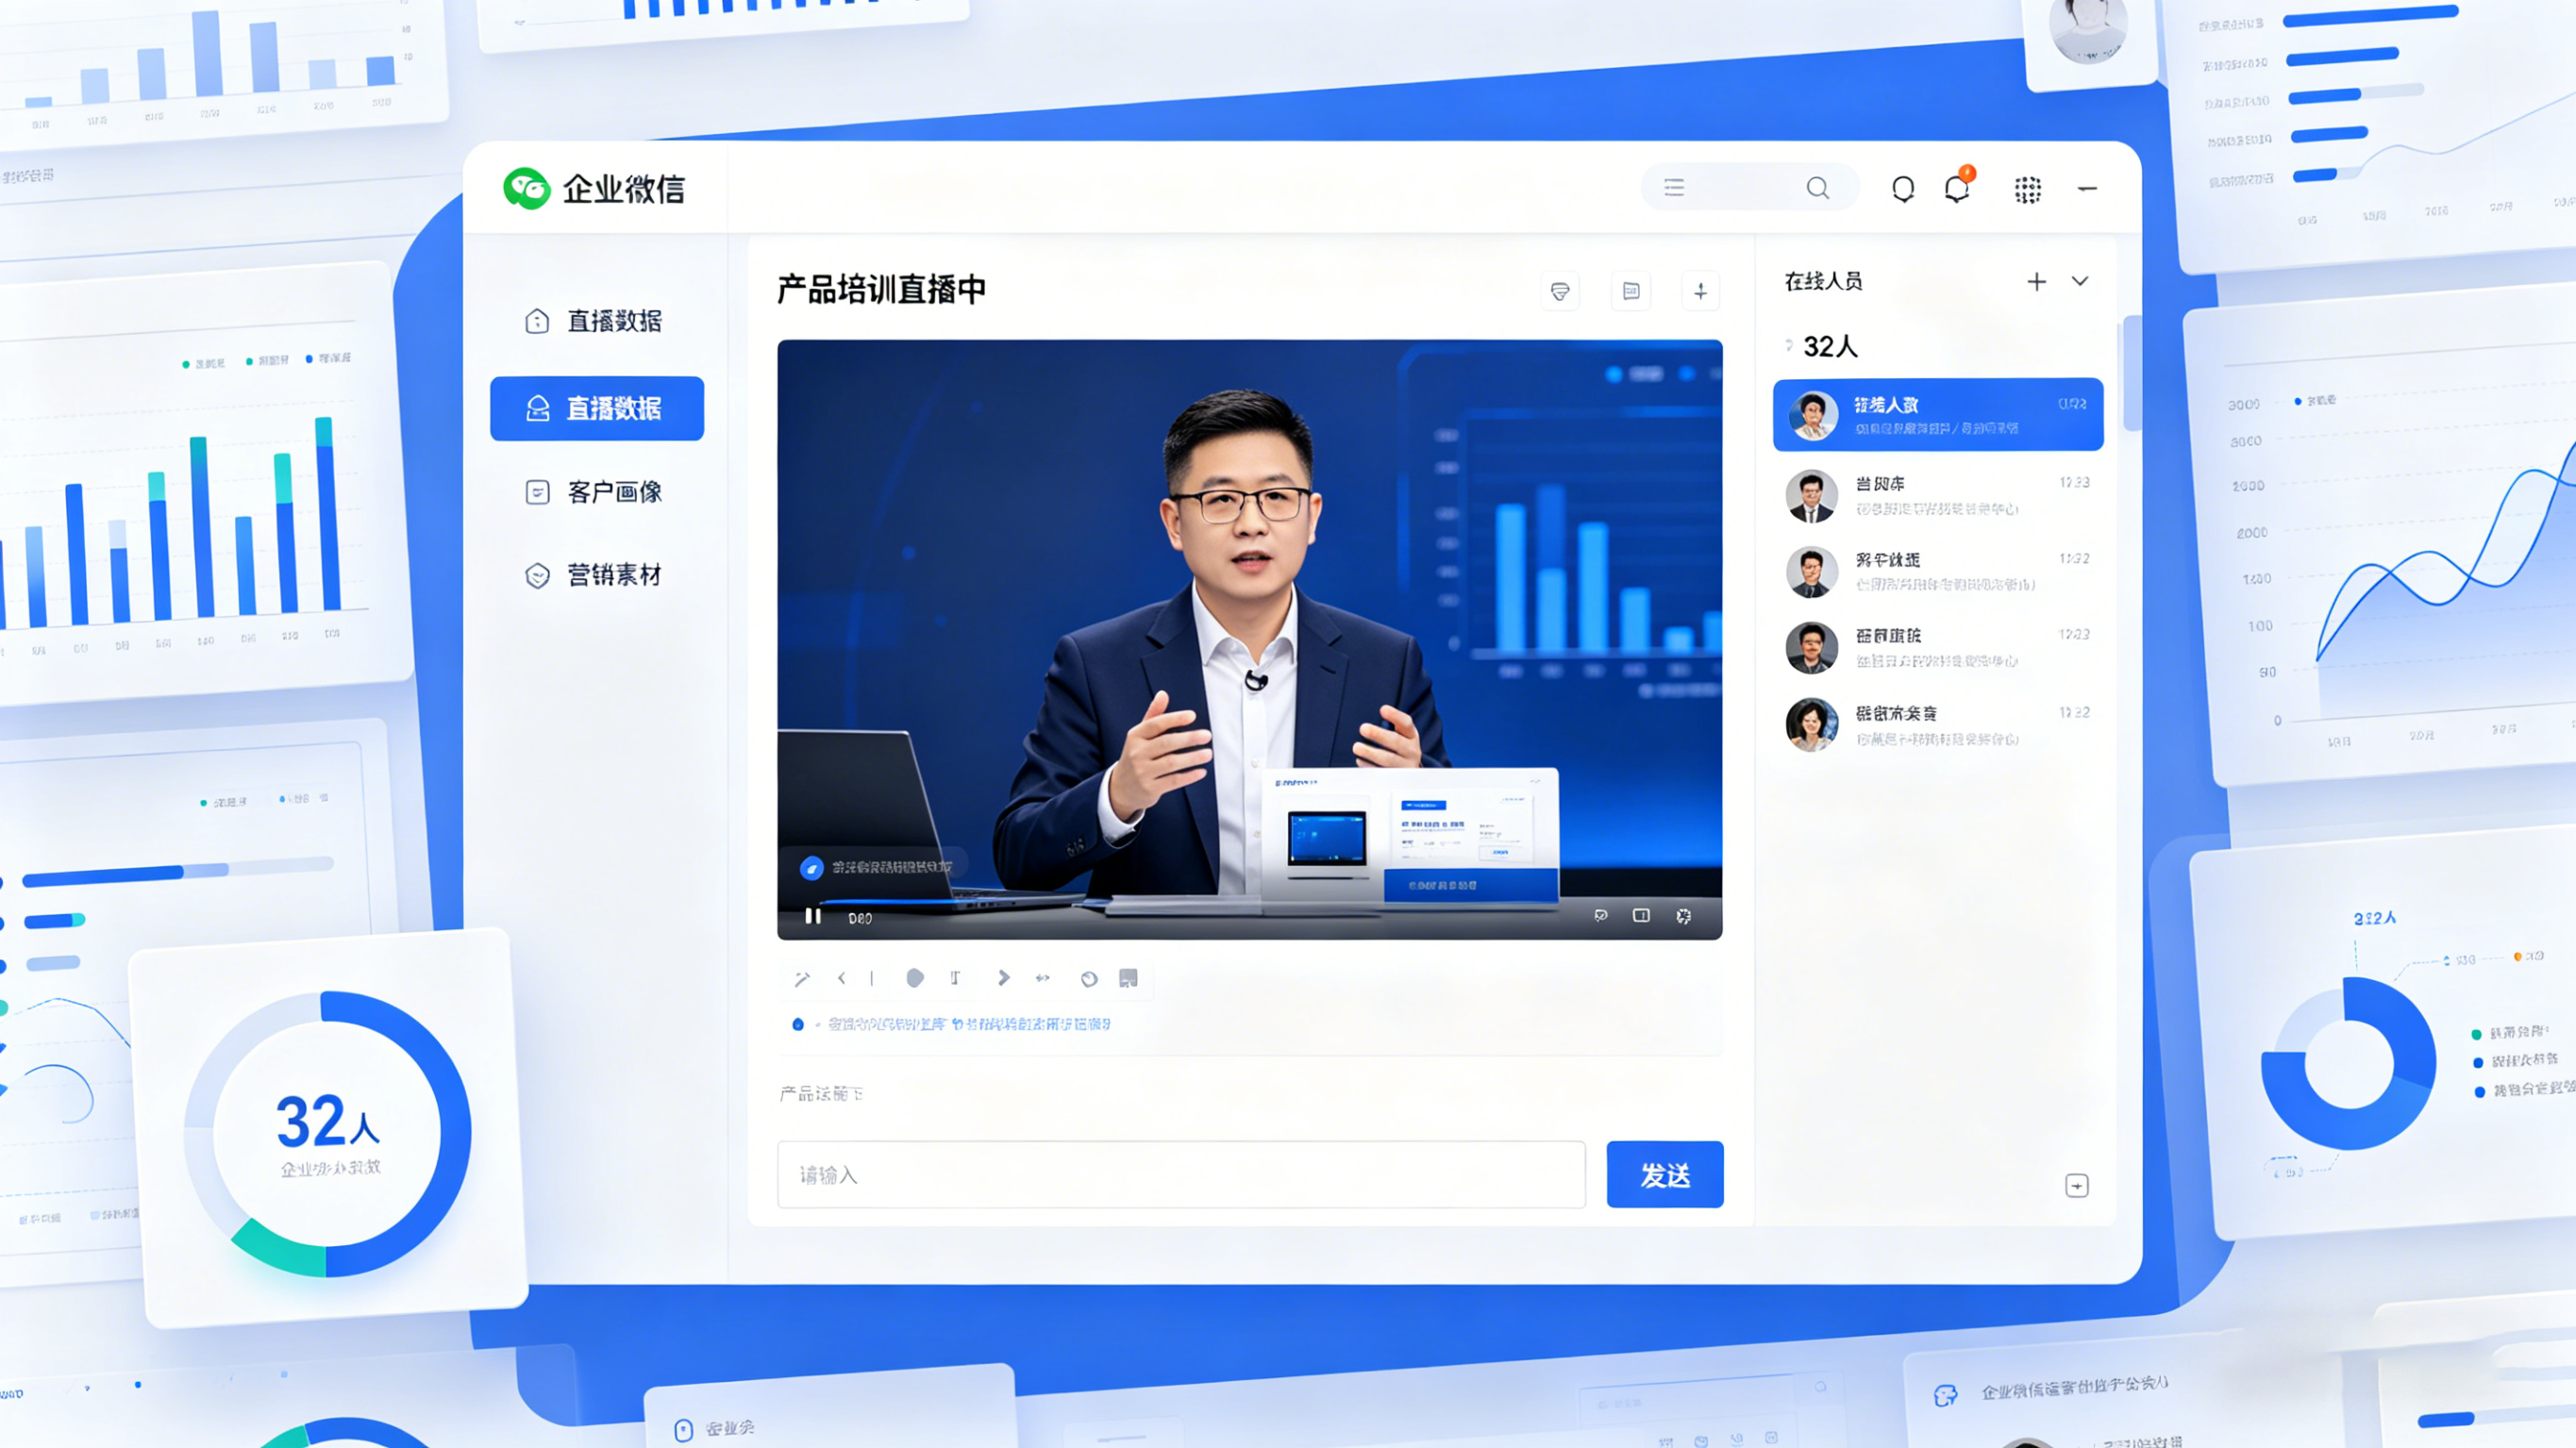Open the notifications bell with orange badge
The image size is (2576, 1448).
coord(1955,189)
